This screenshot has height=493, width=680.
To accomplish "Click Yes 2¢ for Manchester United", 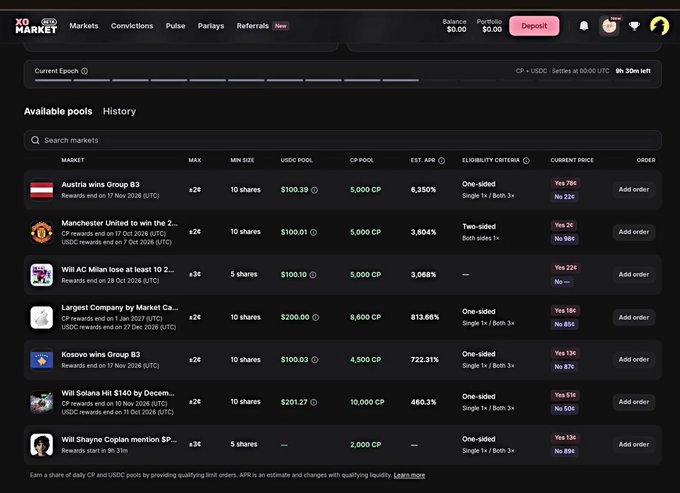I will click(563, 225).
